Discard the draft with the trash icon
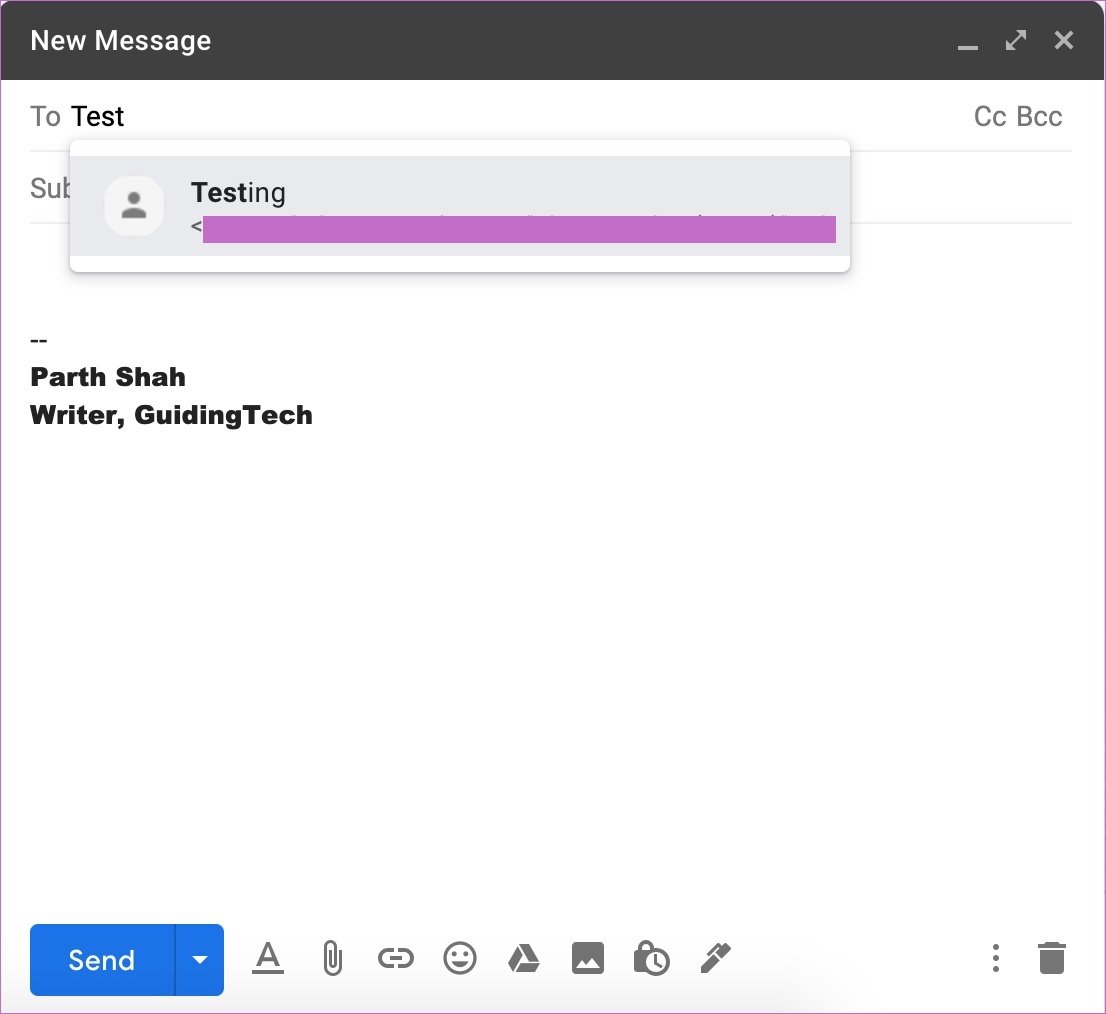Image resolution: width=1106 pixels, height=1014 pixels. (1051, 958)
